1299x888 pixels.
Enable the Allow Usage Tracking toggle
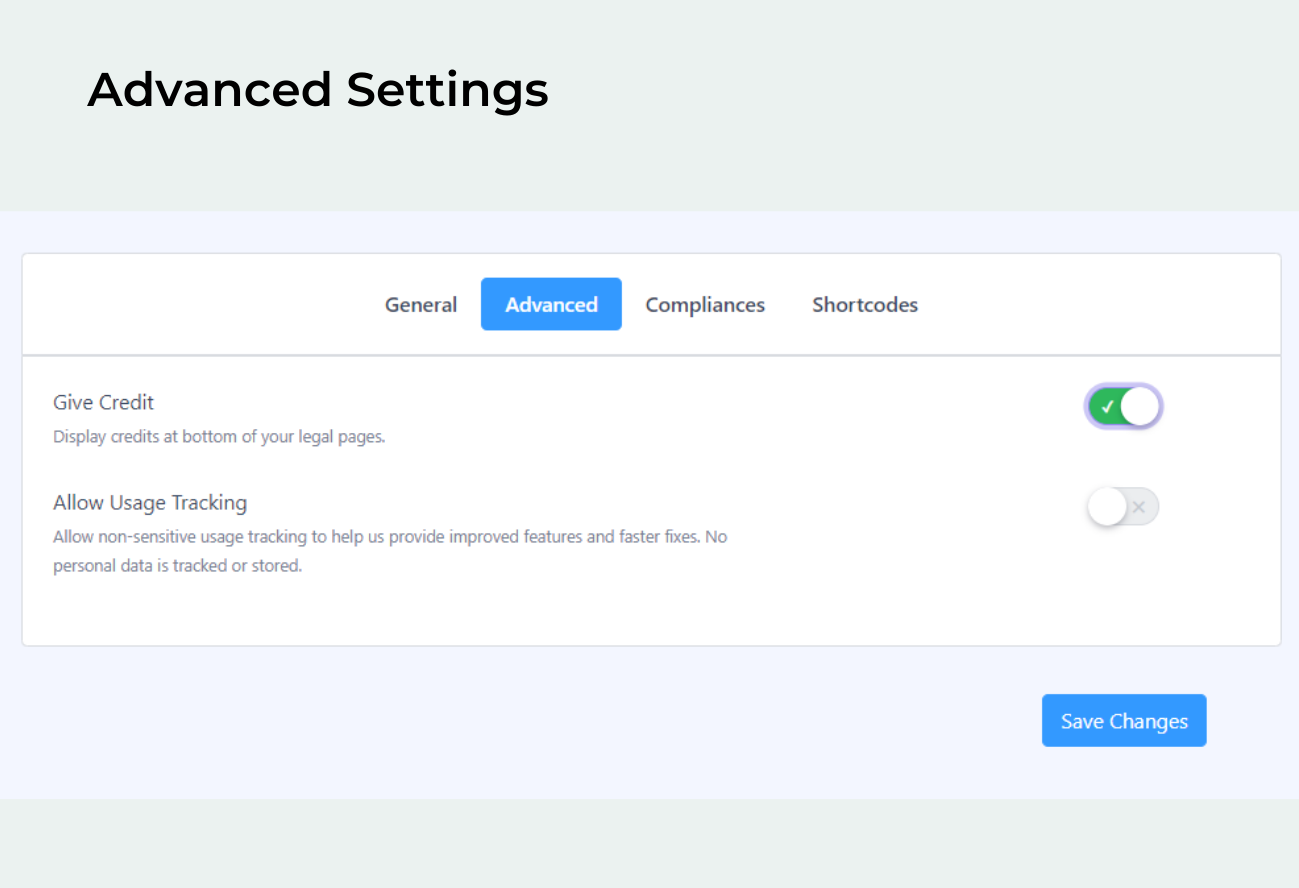tap(1123, 507)
